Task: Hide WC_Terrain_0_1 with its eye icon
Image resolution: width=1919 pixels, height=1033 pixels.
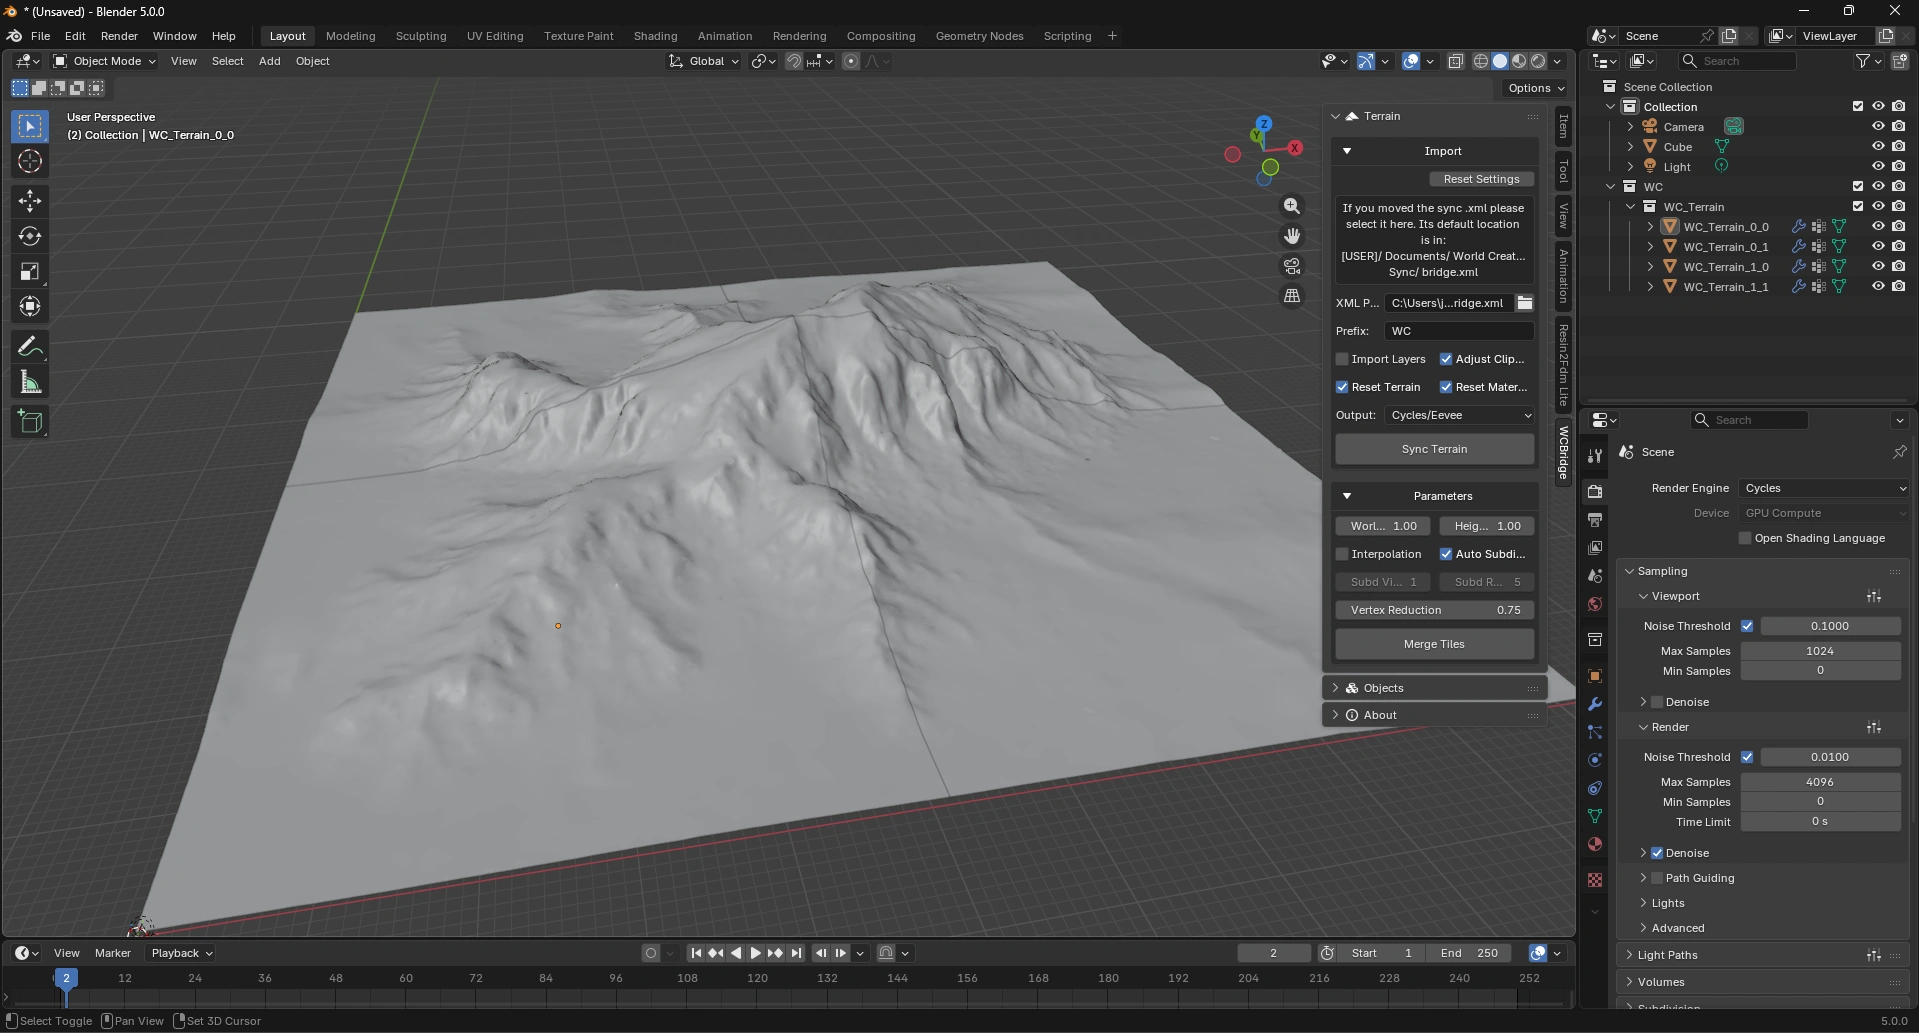Action: pyautogui.click(x=1877, y=247)
